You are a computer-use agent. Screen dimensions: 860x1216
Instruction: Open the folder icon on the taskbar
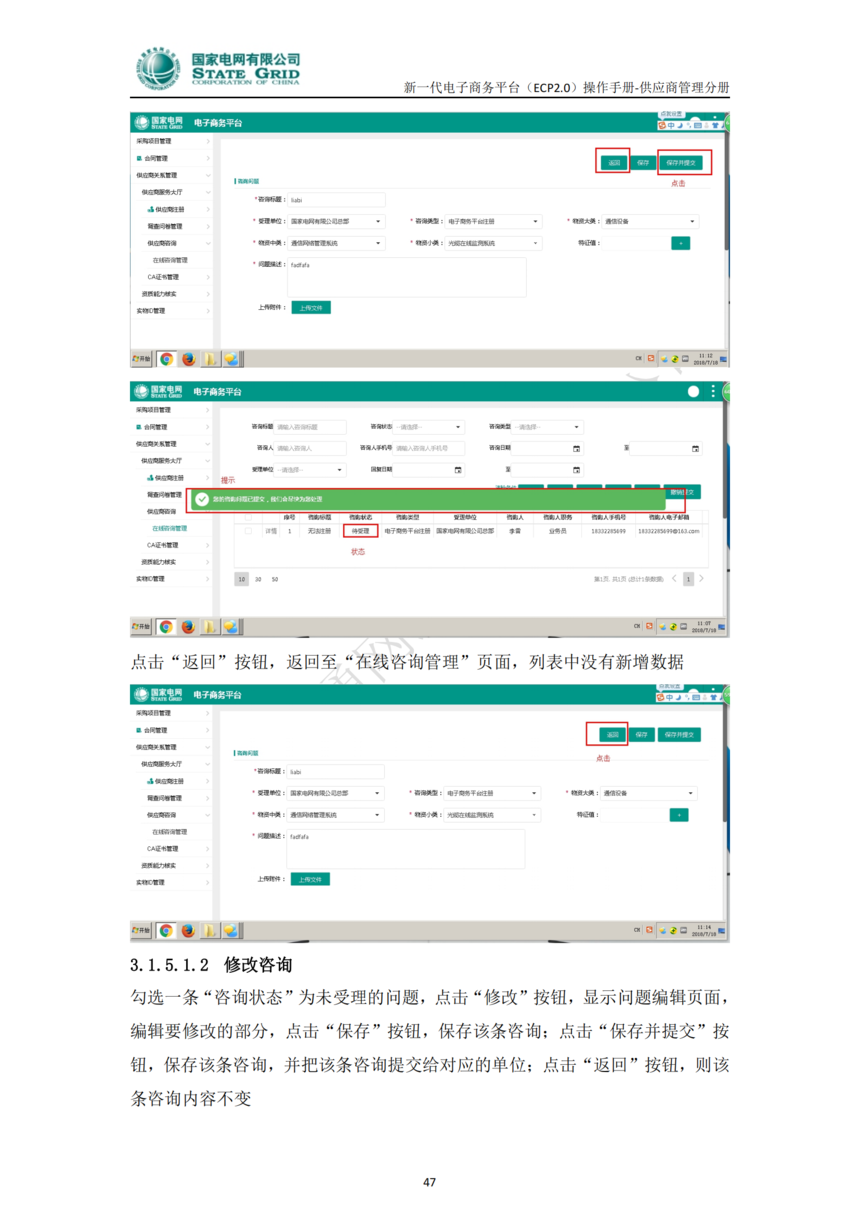pos(210,360)
